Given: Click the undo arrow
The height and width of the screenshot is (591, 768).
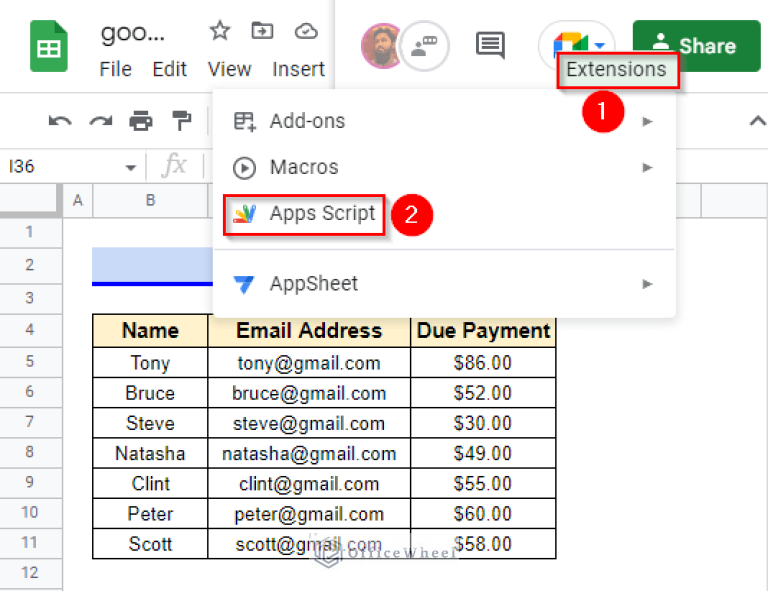Looking at the screenshot, I should pyautogui.click(x=60, y=121).
